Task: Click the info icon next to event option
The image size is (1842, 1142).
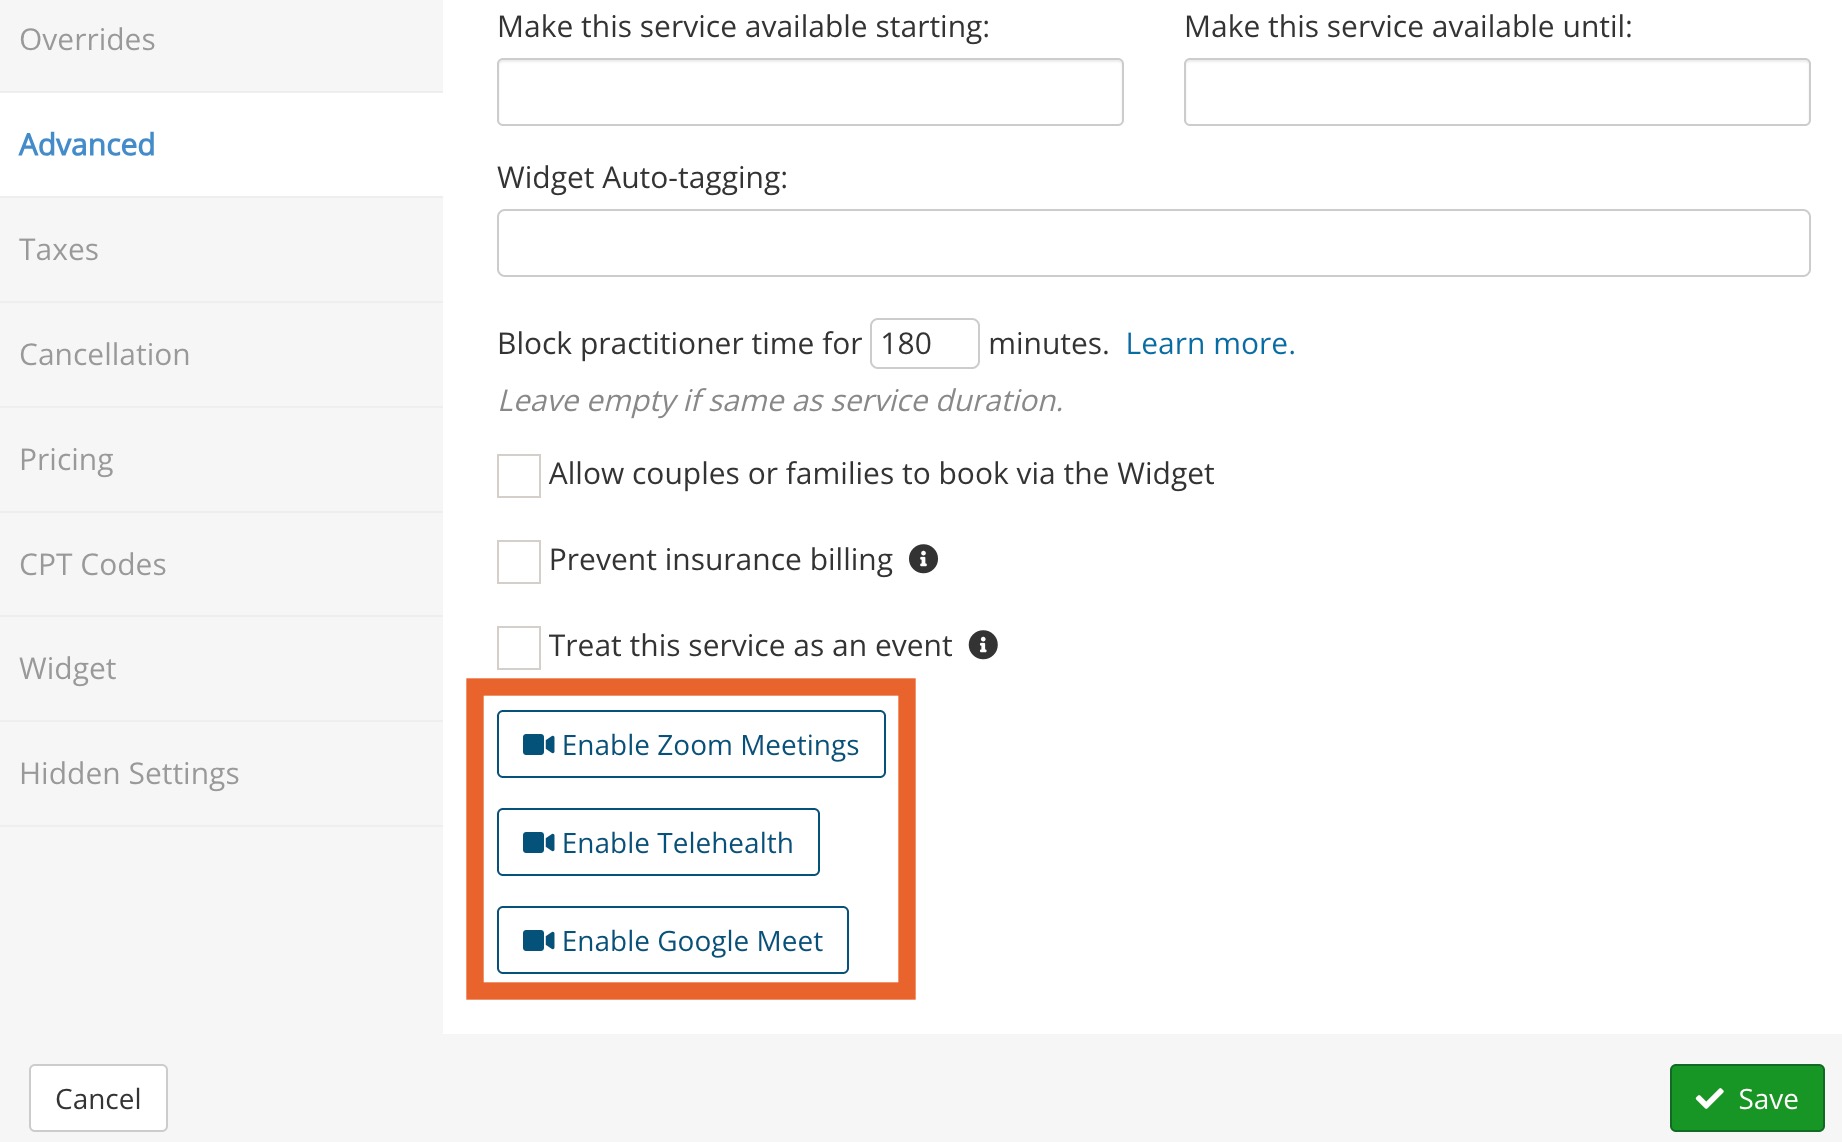Action: [983, 645]
